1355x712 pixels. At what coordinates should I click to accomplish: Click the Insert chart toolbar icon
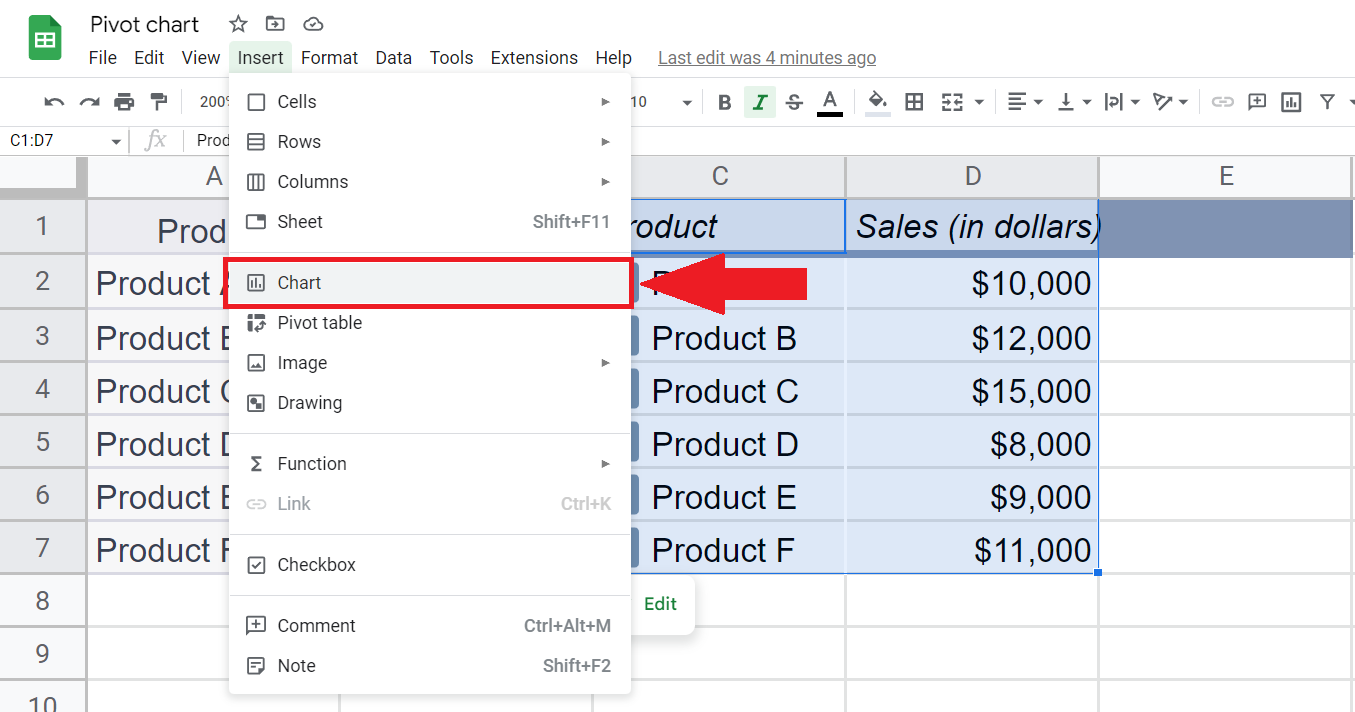click(x=1291, y=102)
